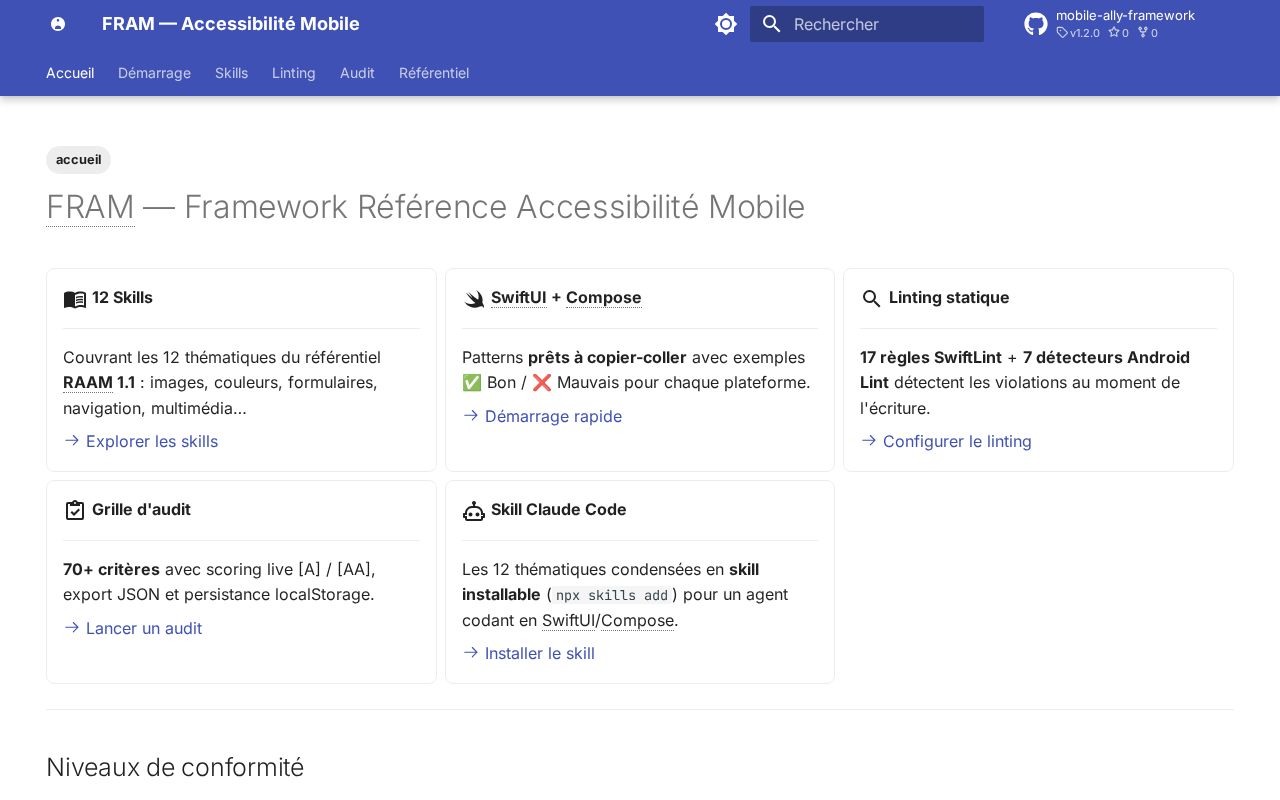Viewport: 1280px width, 800px height.
Task: Click the 70+ critères bold text
Action: pyautogui.click(x=111, y=569)
